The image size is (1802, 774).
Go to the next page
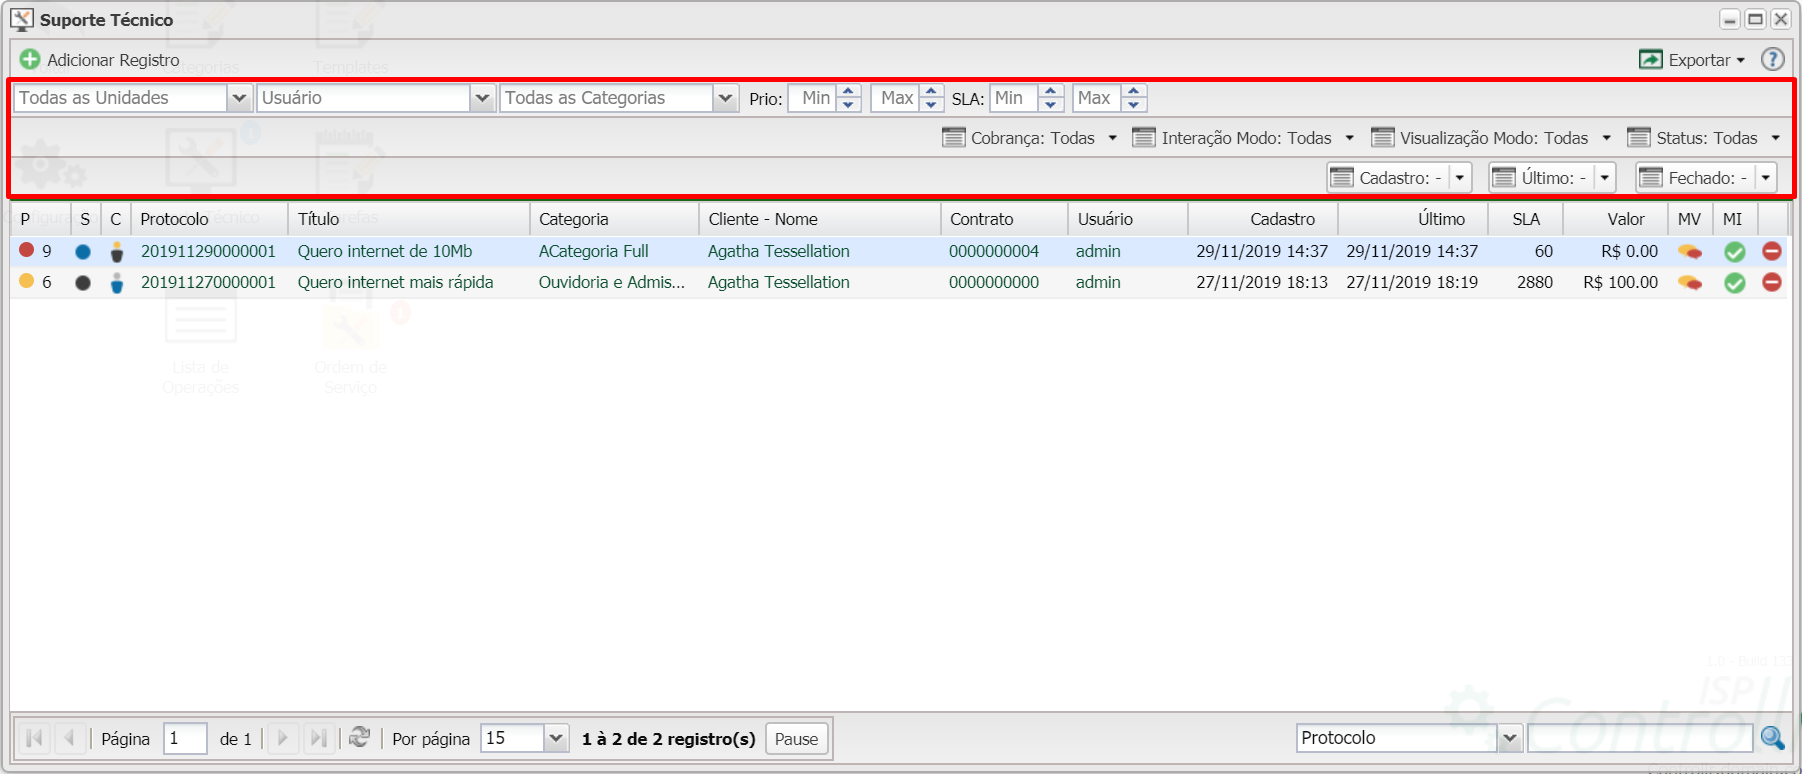[283, 738]
